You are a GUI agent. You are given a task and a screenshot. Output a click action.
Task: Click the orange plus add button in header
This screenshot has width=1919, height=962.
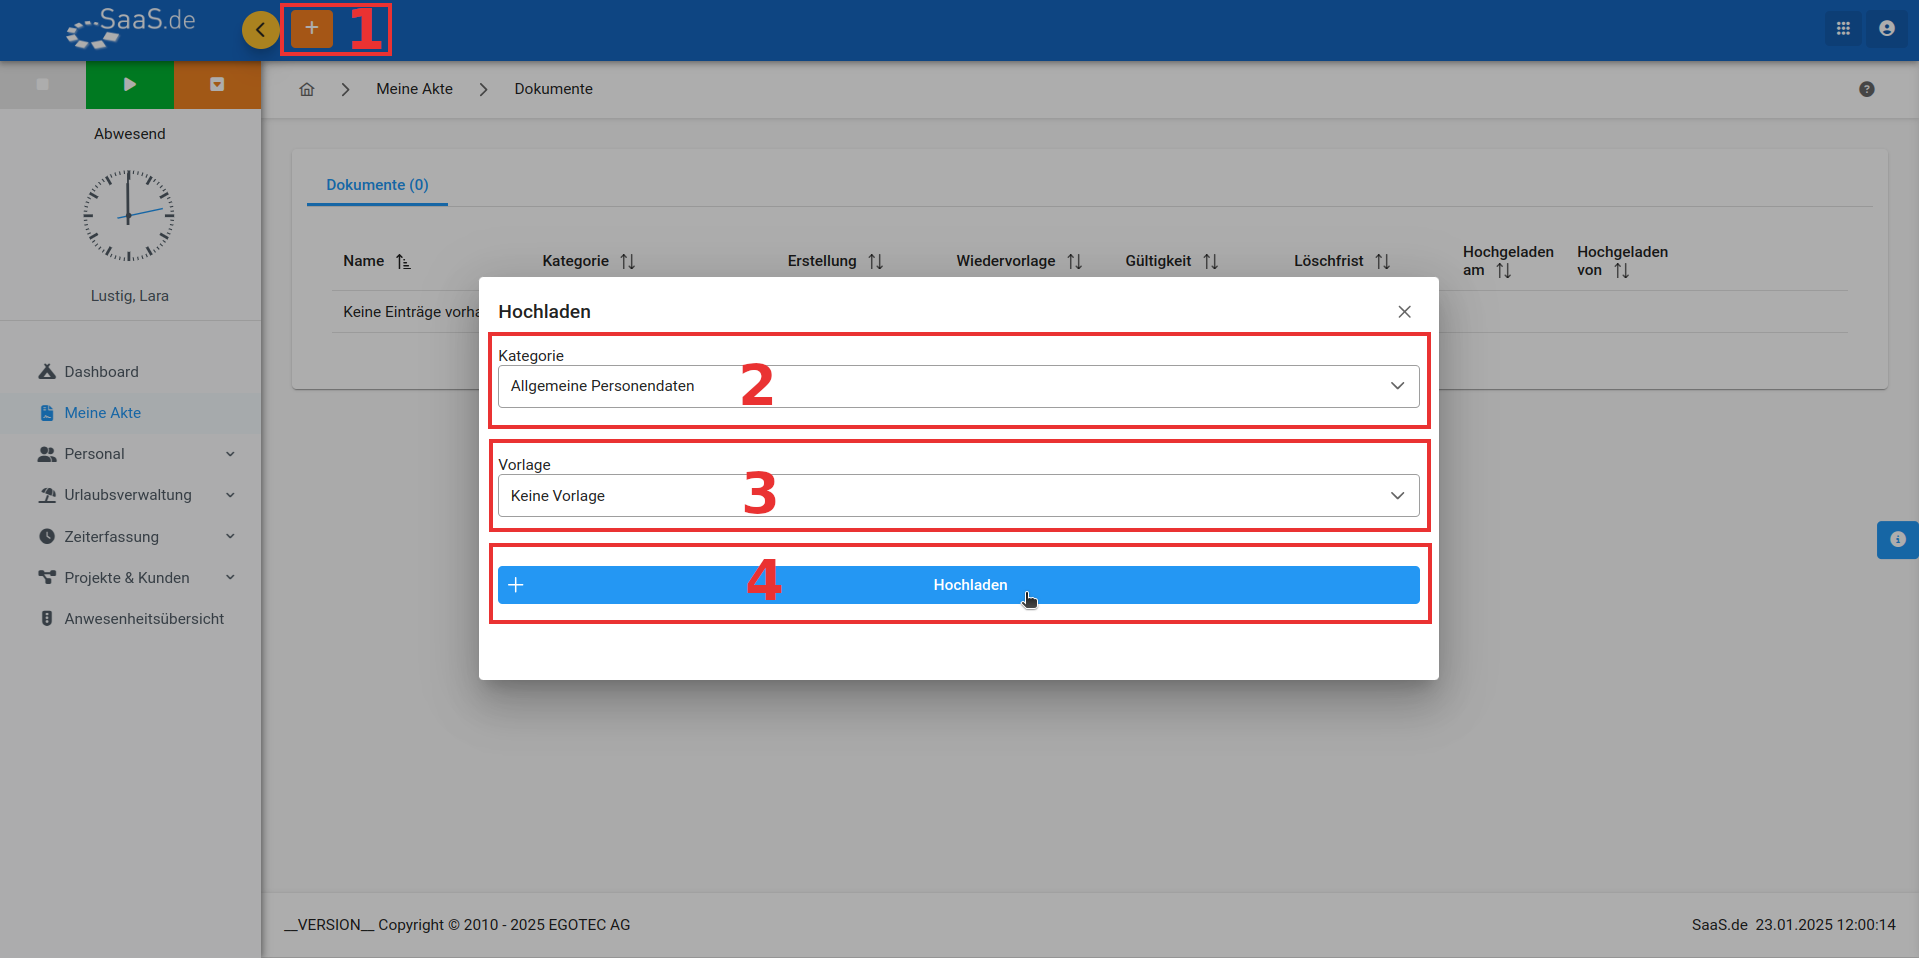(312, 28)
